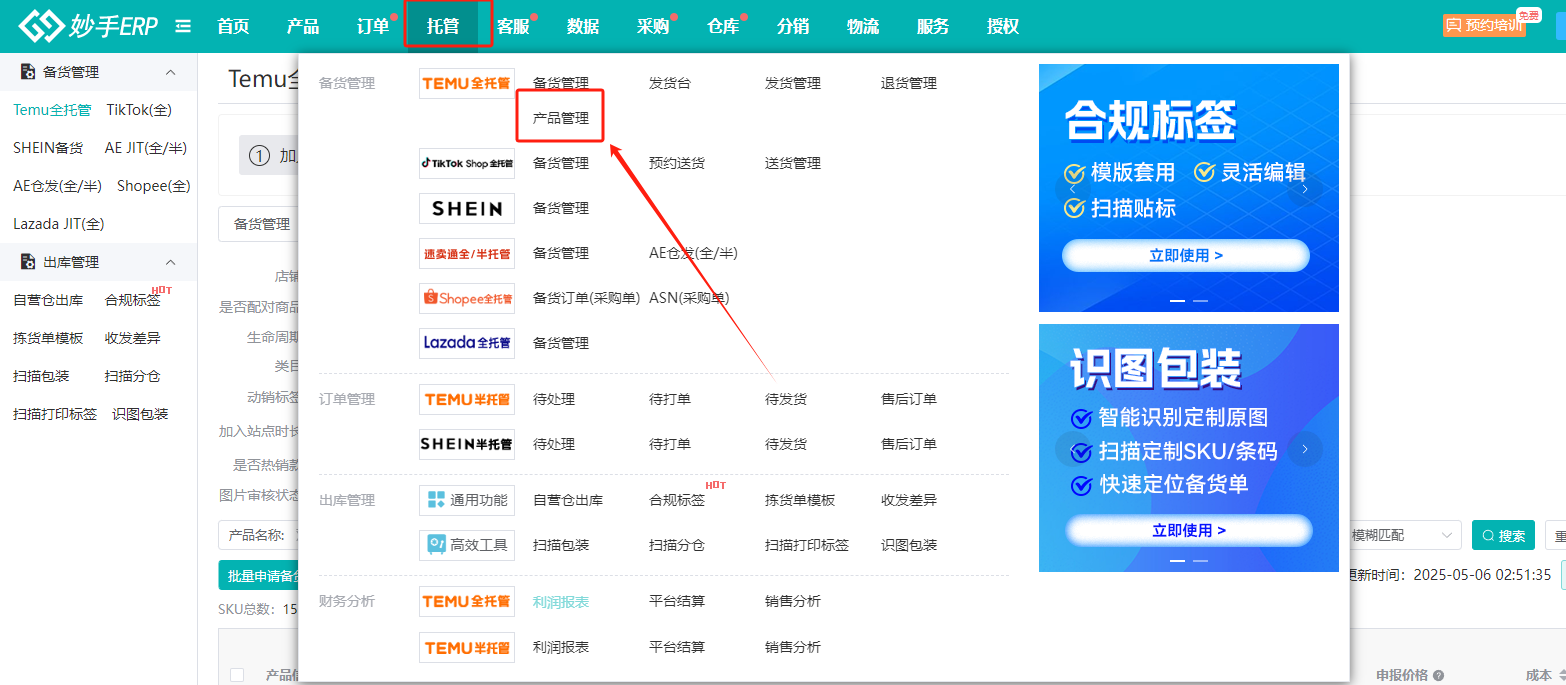The height and width of the screenshot is (685, 1566).
Task: Select SHEIN备货 in the sidebar
Action: click(x=48, y=148)
